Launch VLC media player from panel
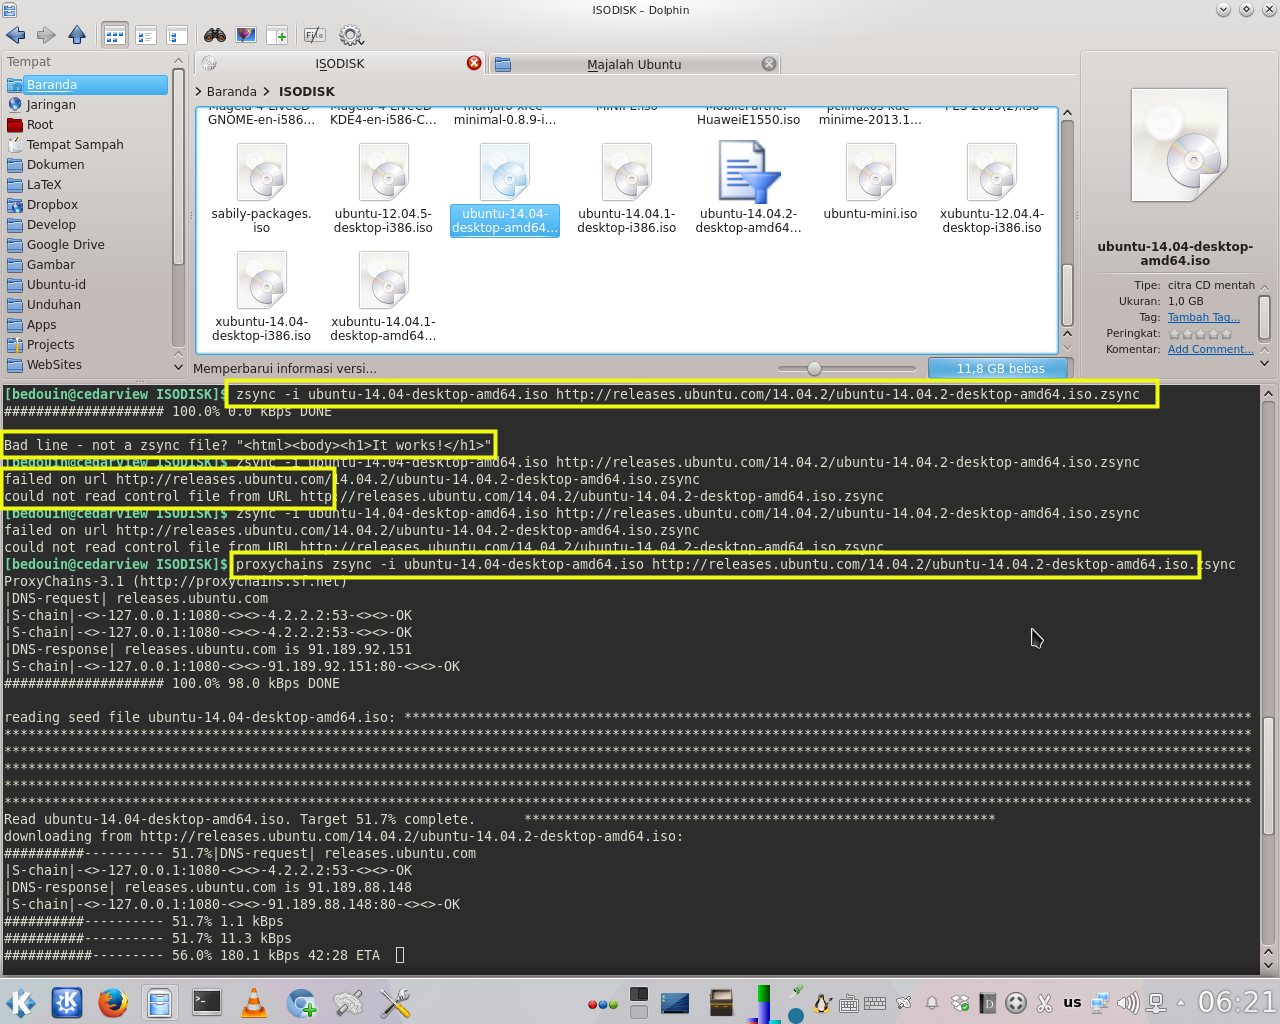 pyautogui.click(x=254, y=1002)
